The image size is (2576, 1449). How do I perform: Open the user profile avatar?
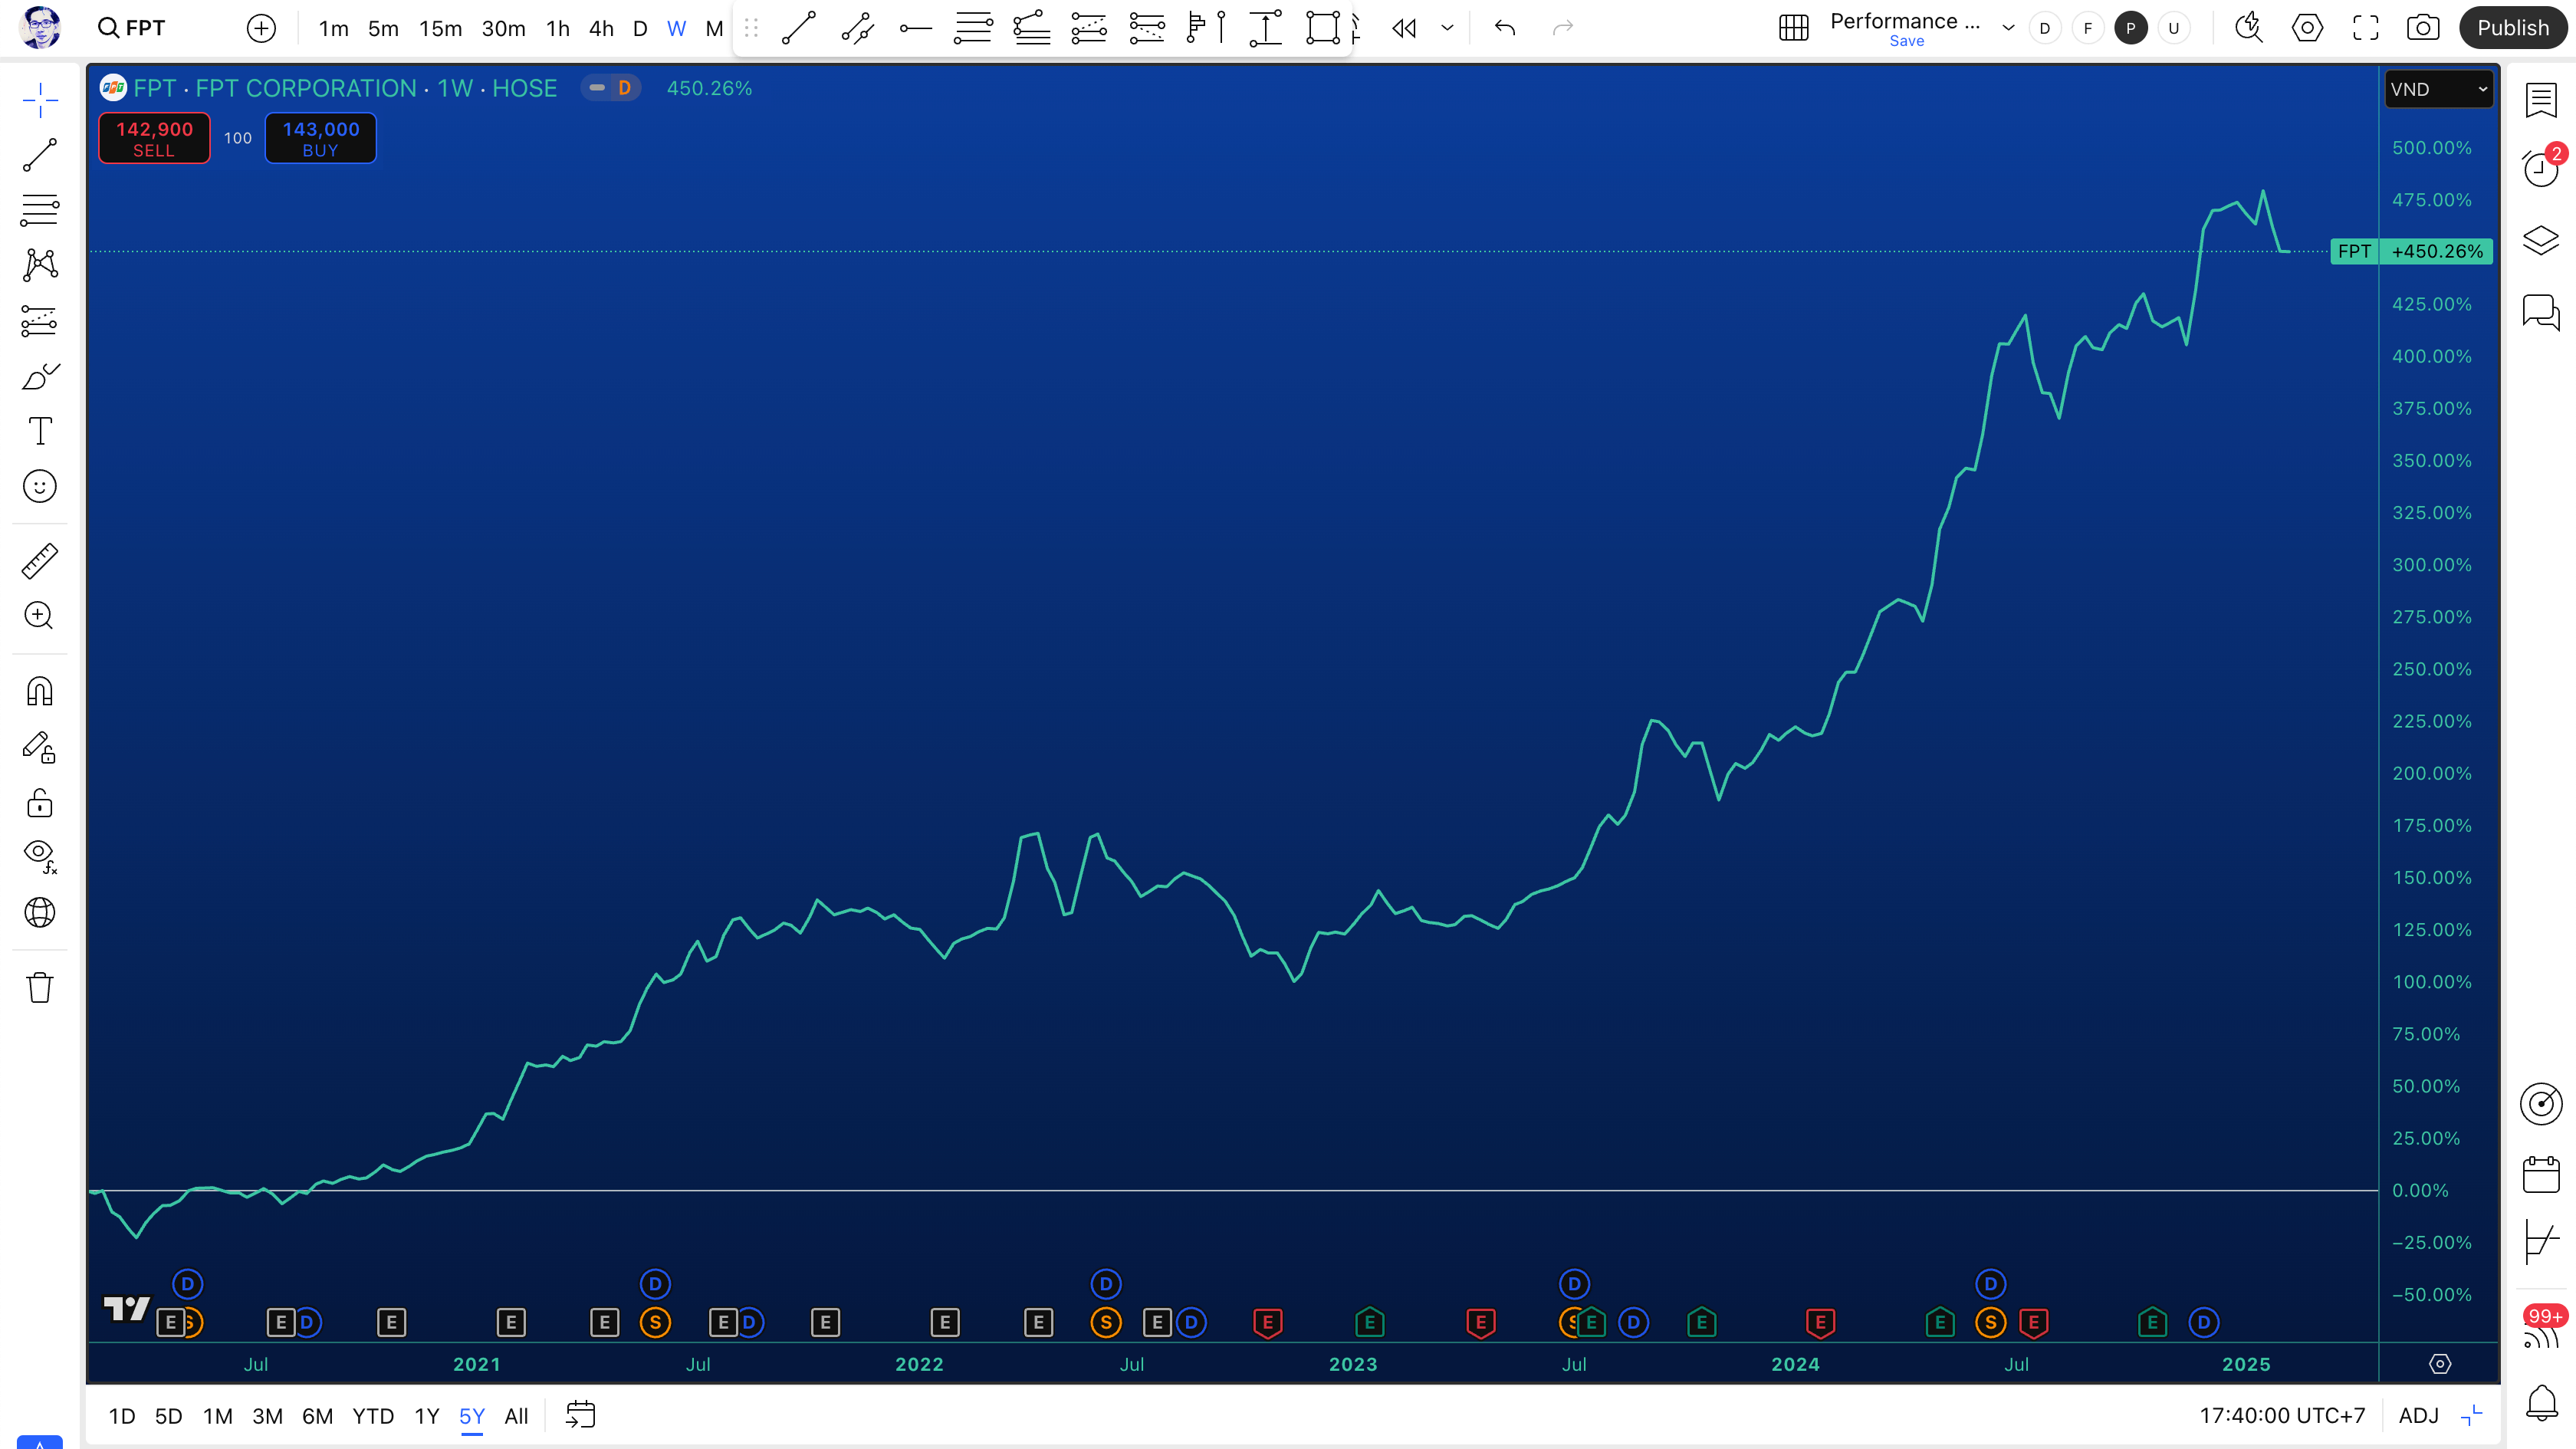pos(41,28)
